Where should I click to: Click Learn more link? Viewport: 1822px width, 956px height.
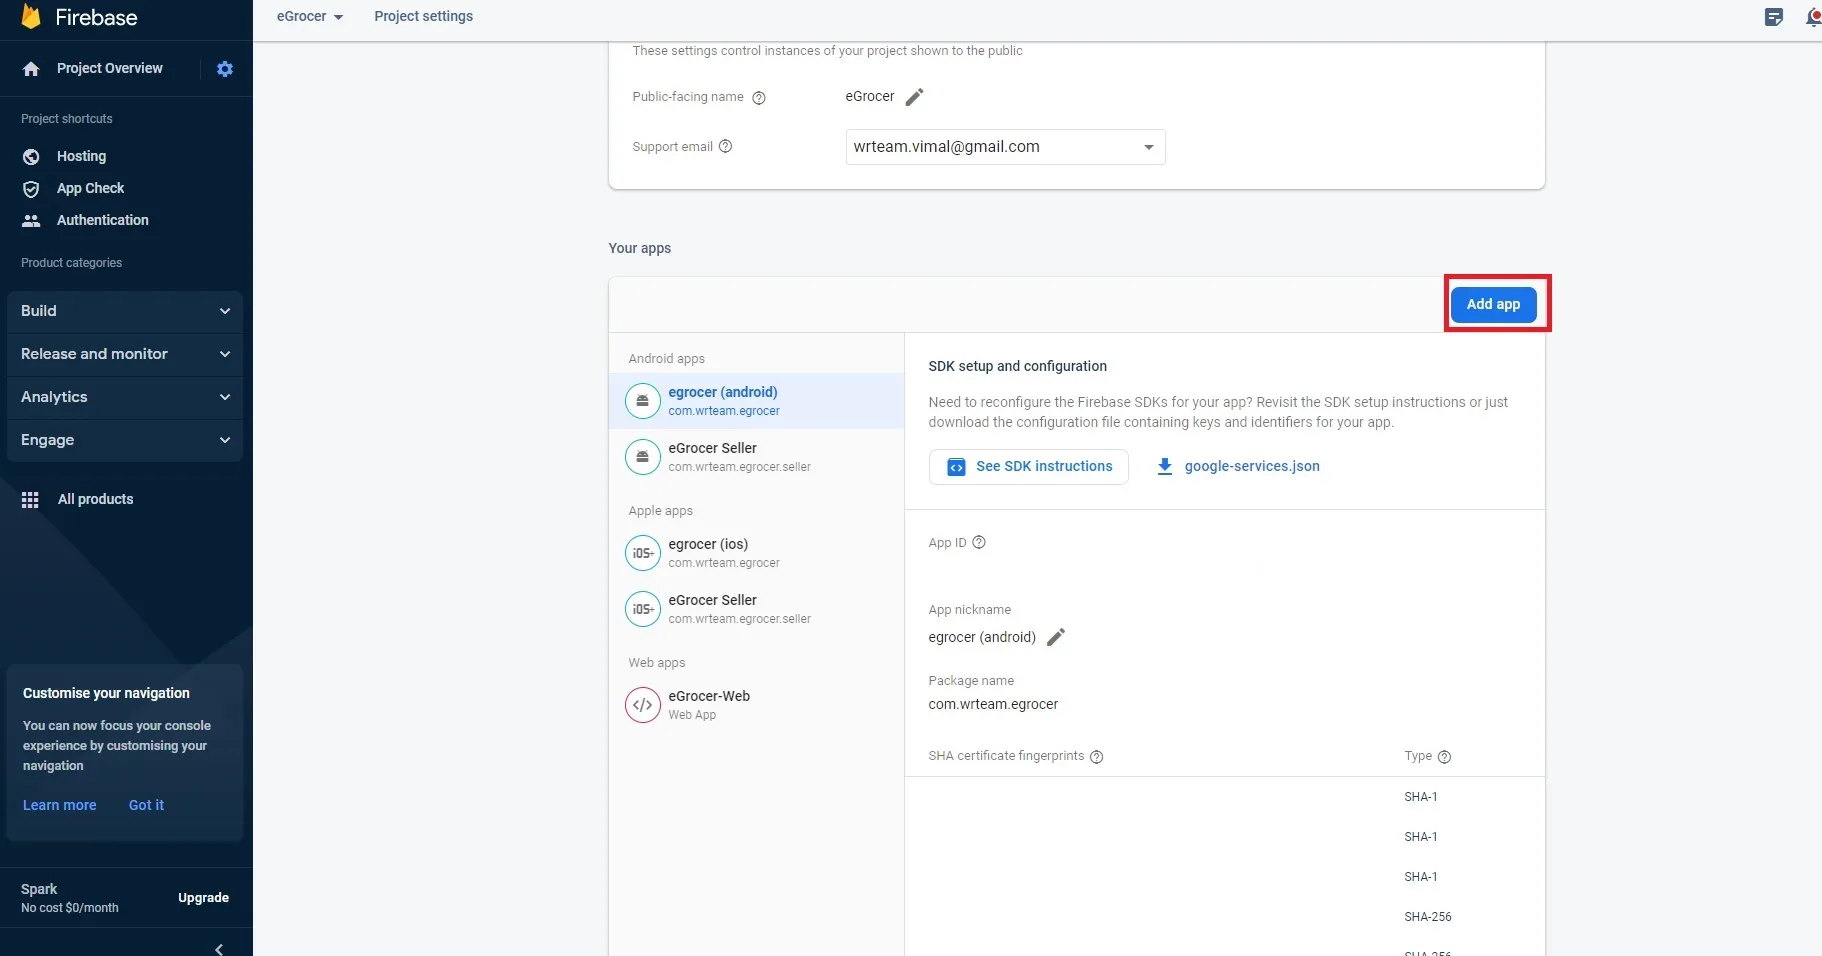click(x=60, y=805)
